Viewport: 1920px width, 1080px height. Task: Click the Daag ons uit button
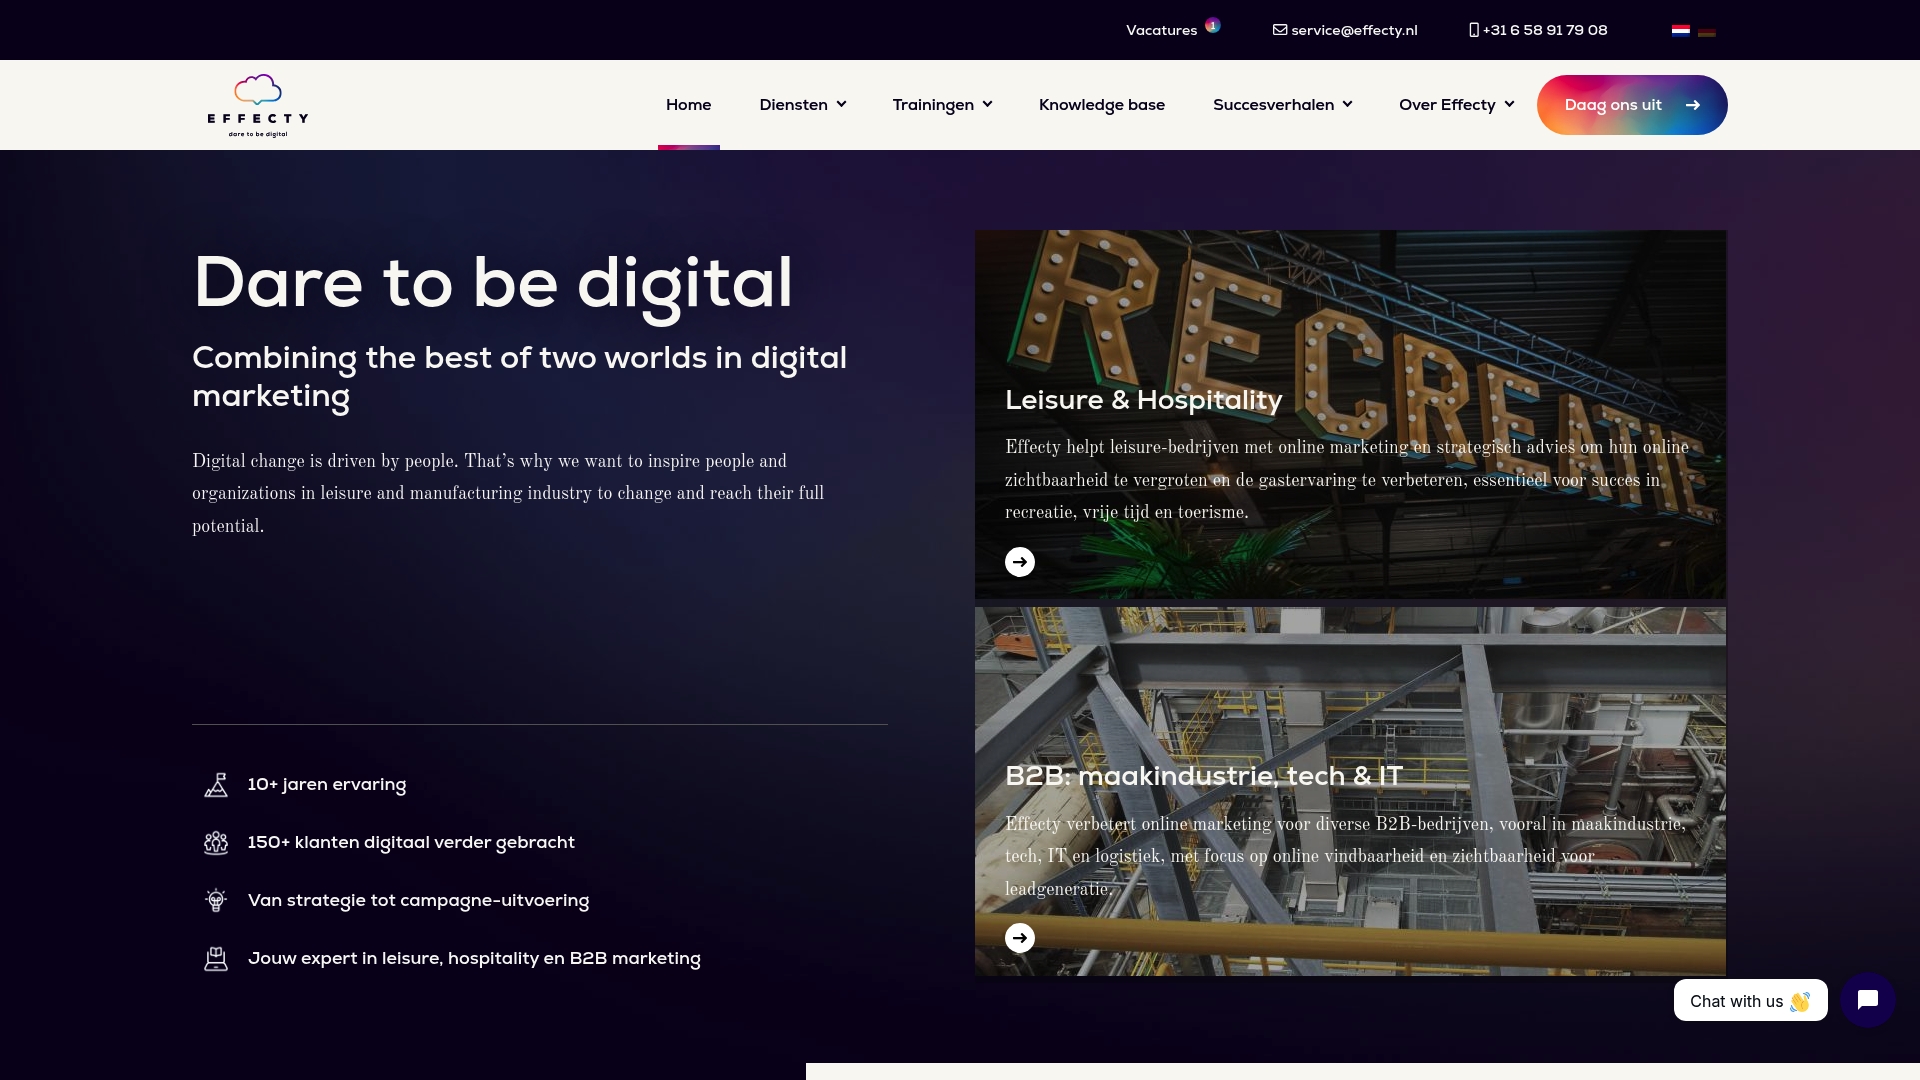[x=1631, y=105]
